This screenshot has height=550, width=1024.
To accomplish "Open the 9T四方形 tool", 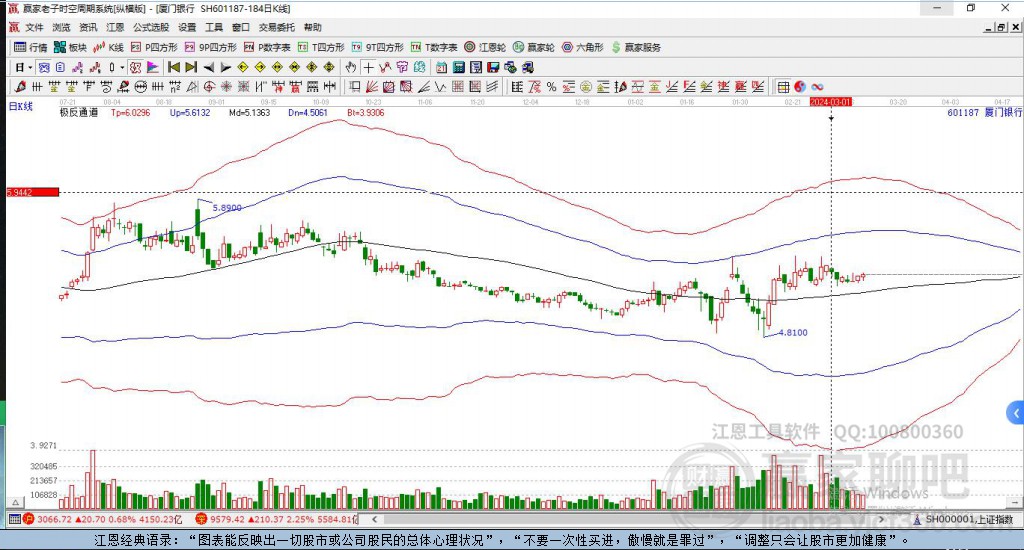I will (377, 47).
